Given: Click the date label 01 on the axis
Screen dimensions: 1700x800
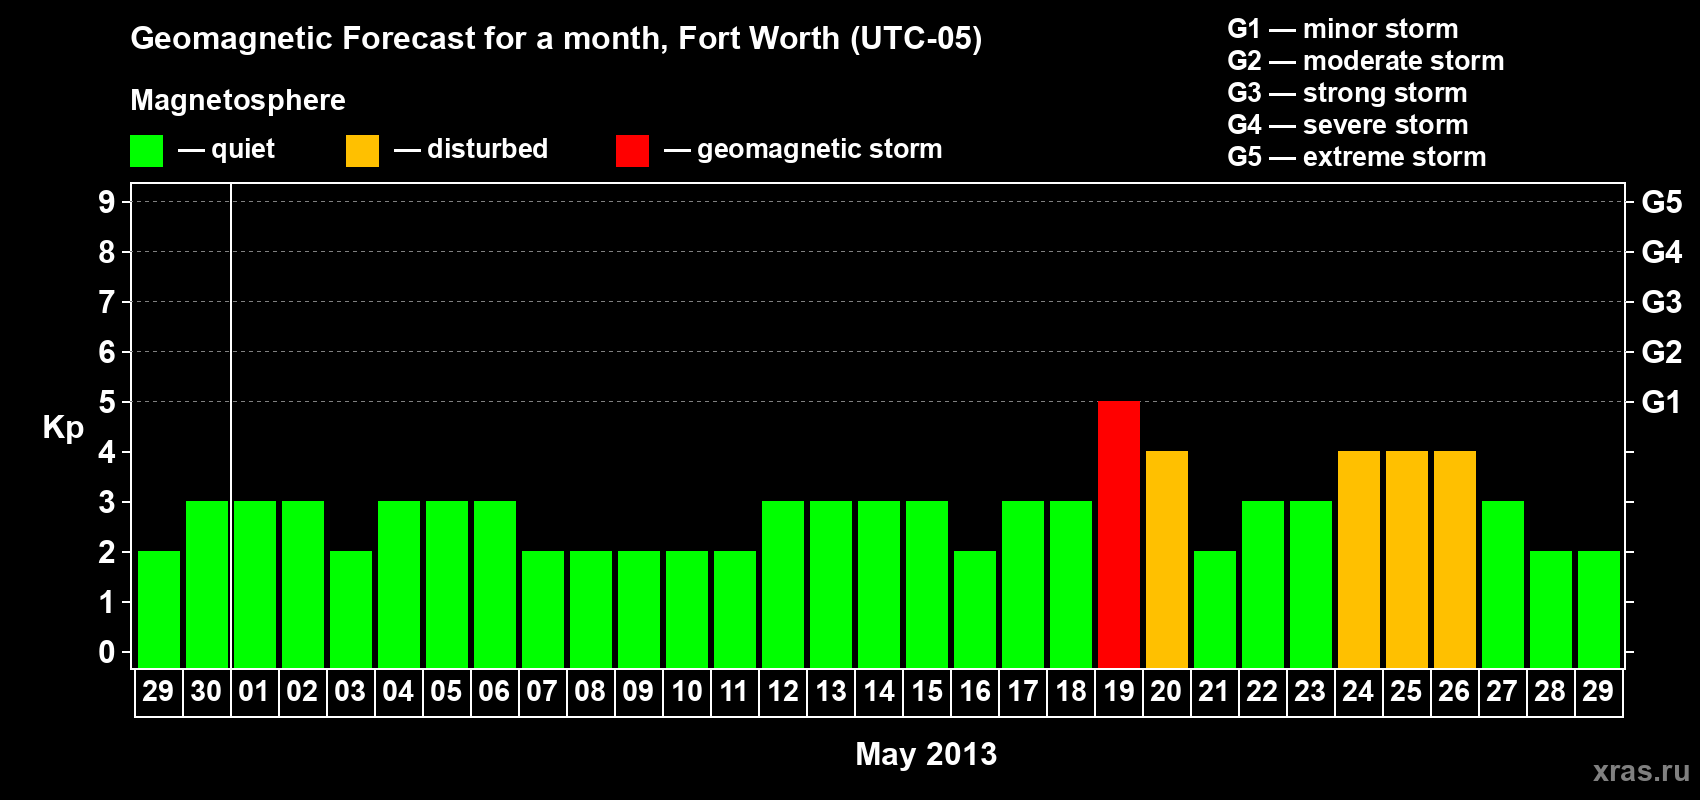Looking at the screenshot, I should point(254,692).
